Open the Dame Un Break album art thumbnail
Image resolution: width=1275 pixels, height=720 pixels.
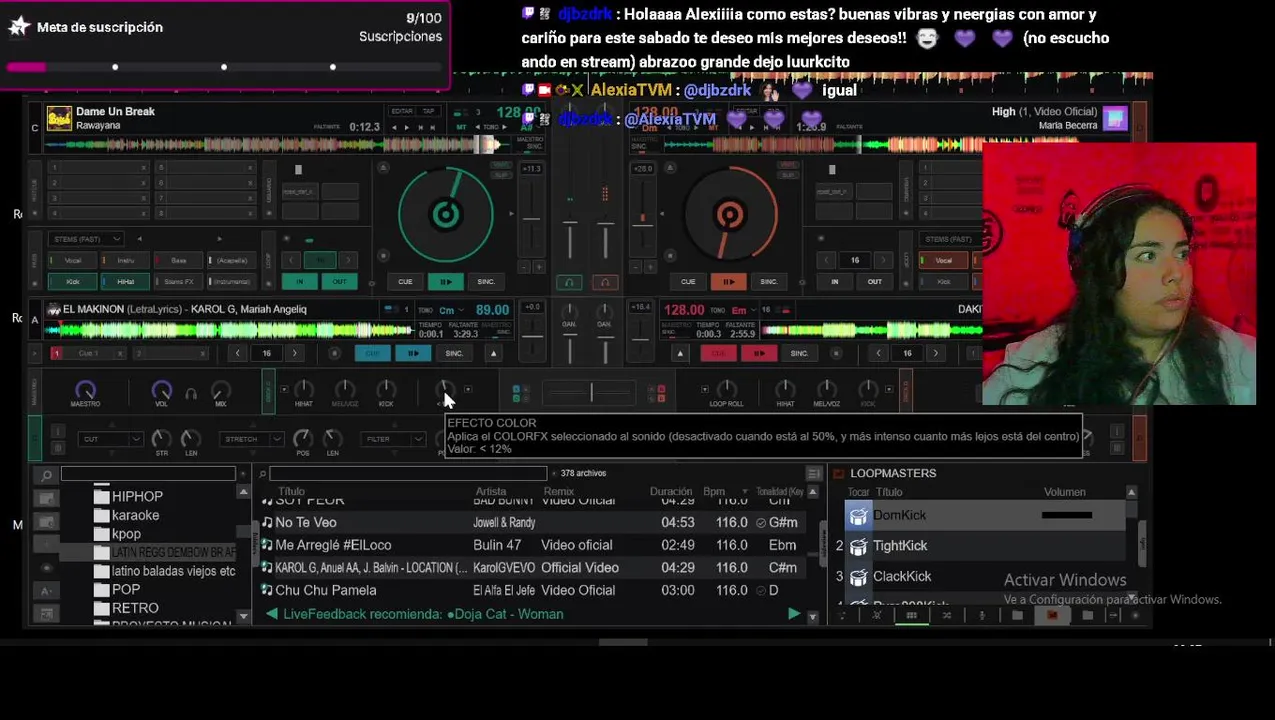[x=59, y=118]
